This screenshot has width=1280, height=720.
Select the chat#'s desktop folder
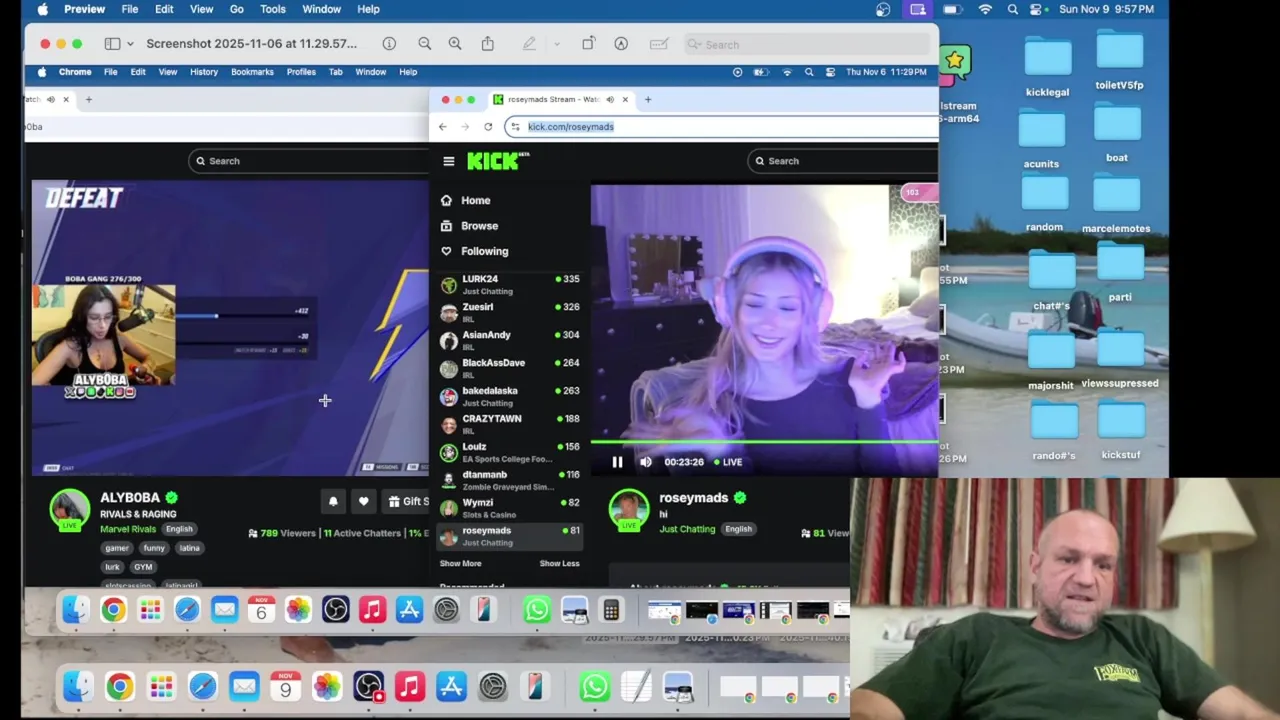click(1051, 281)
